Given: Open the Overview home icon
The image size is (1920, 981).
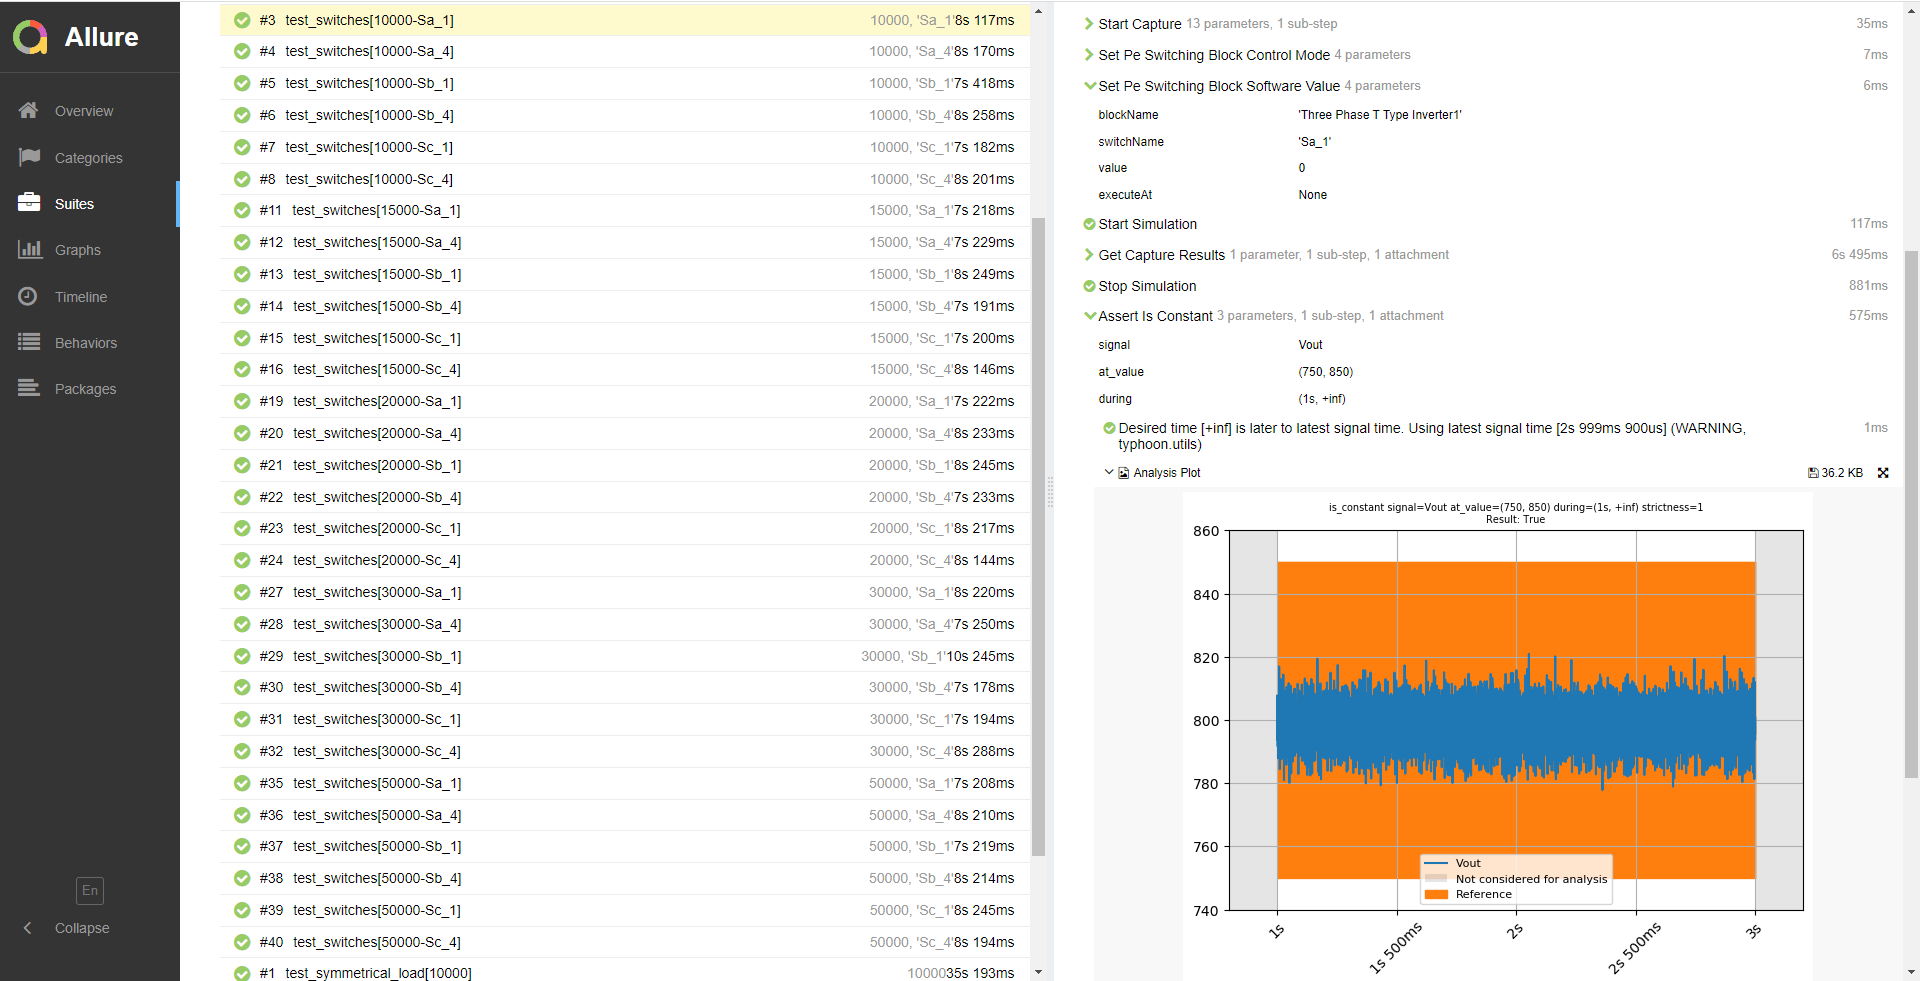Looking at the screenshot, I should point(29,110).
